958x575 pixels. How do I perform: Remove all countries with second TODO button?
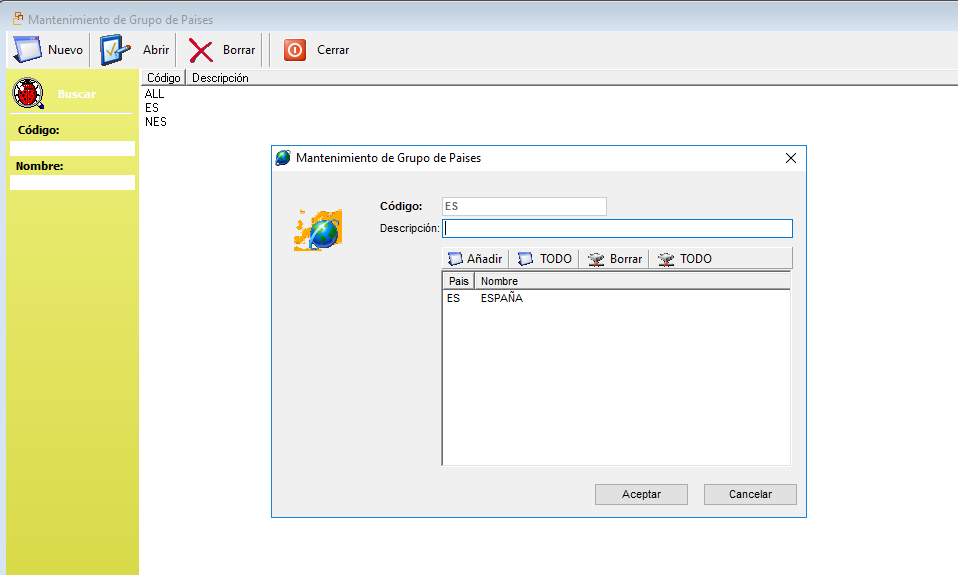pos(666,259)
